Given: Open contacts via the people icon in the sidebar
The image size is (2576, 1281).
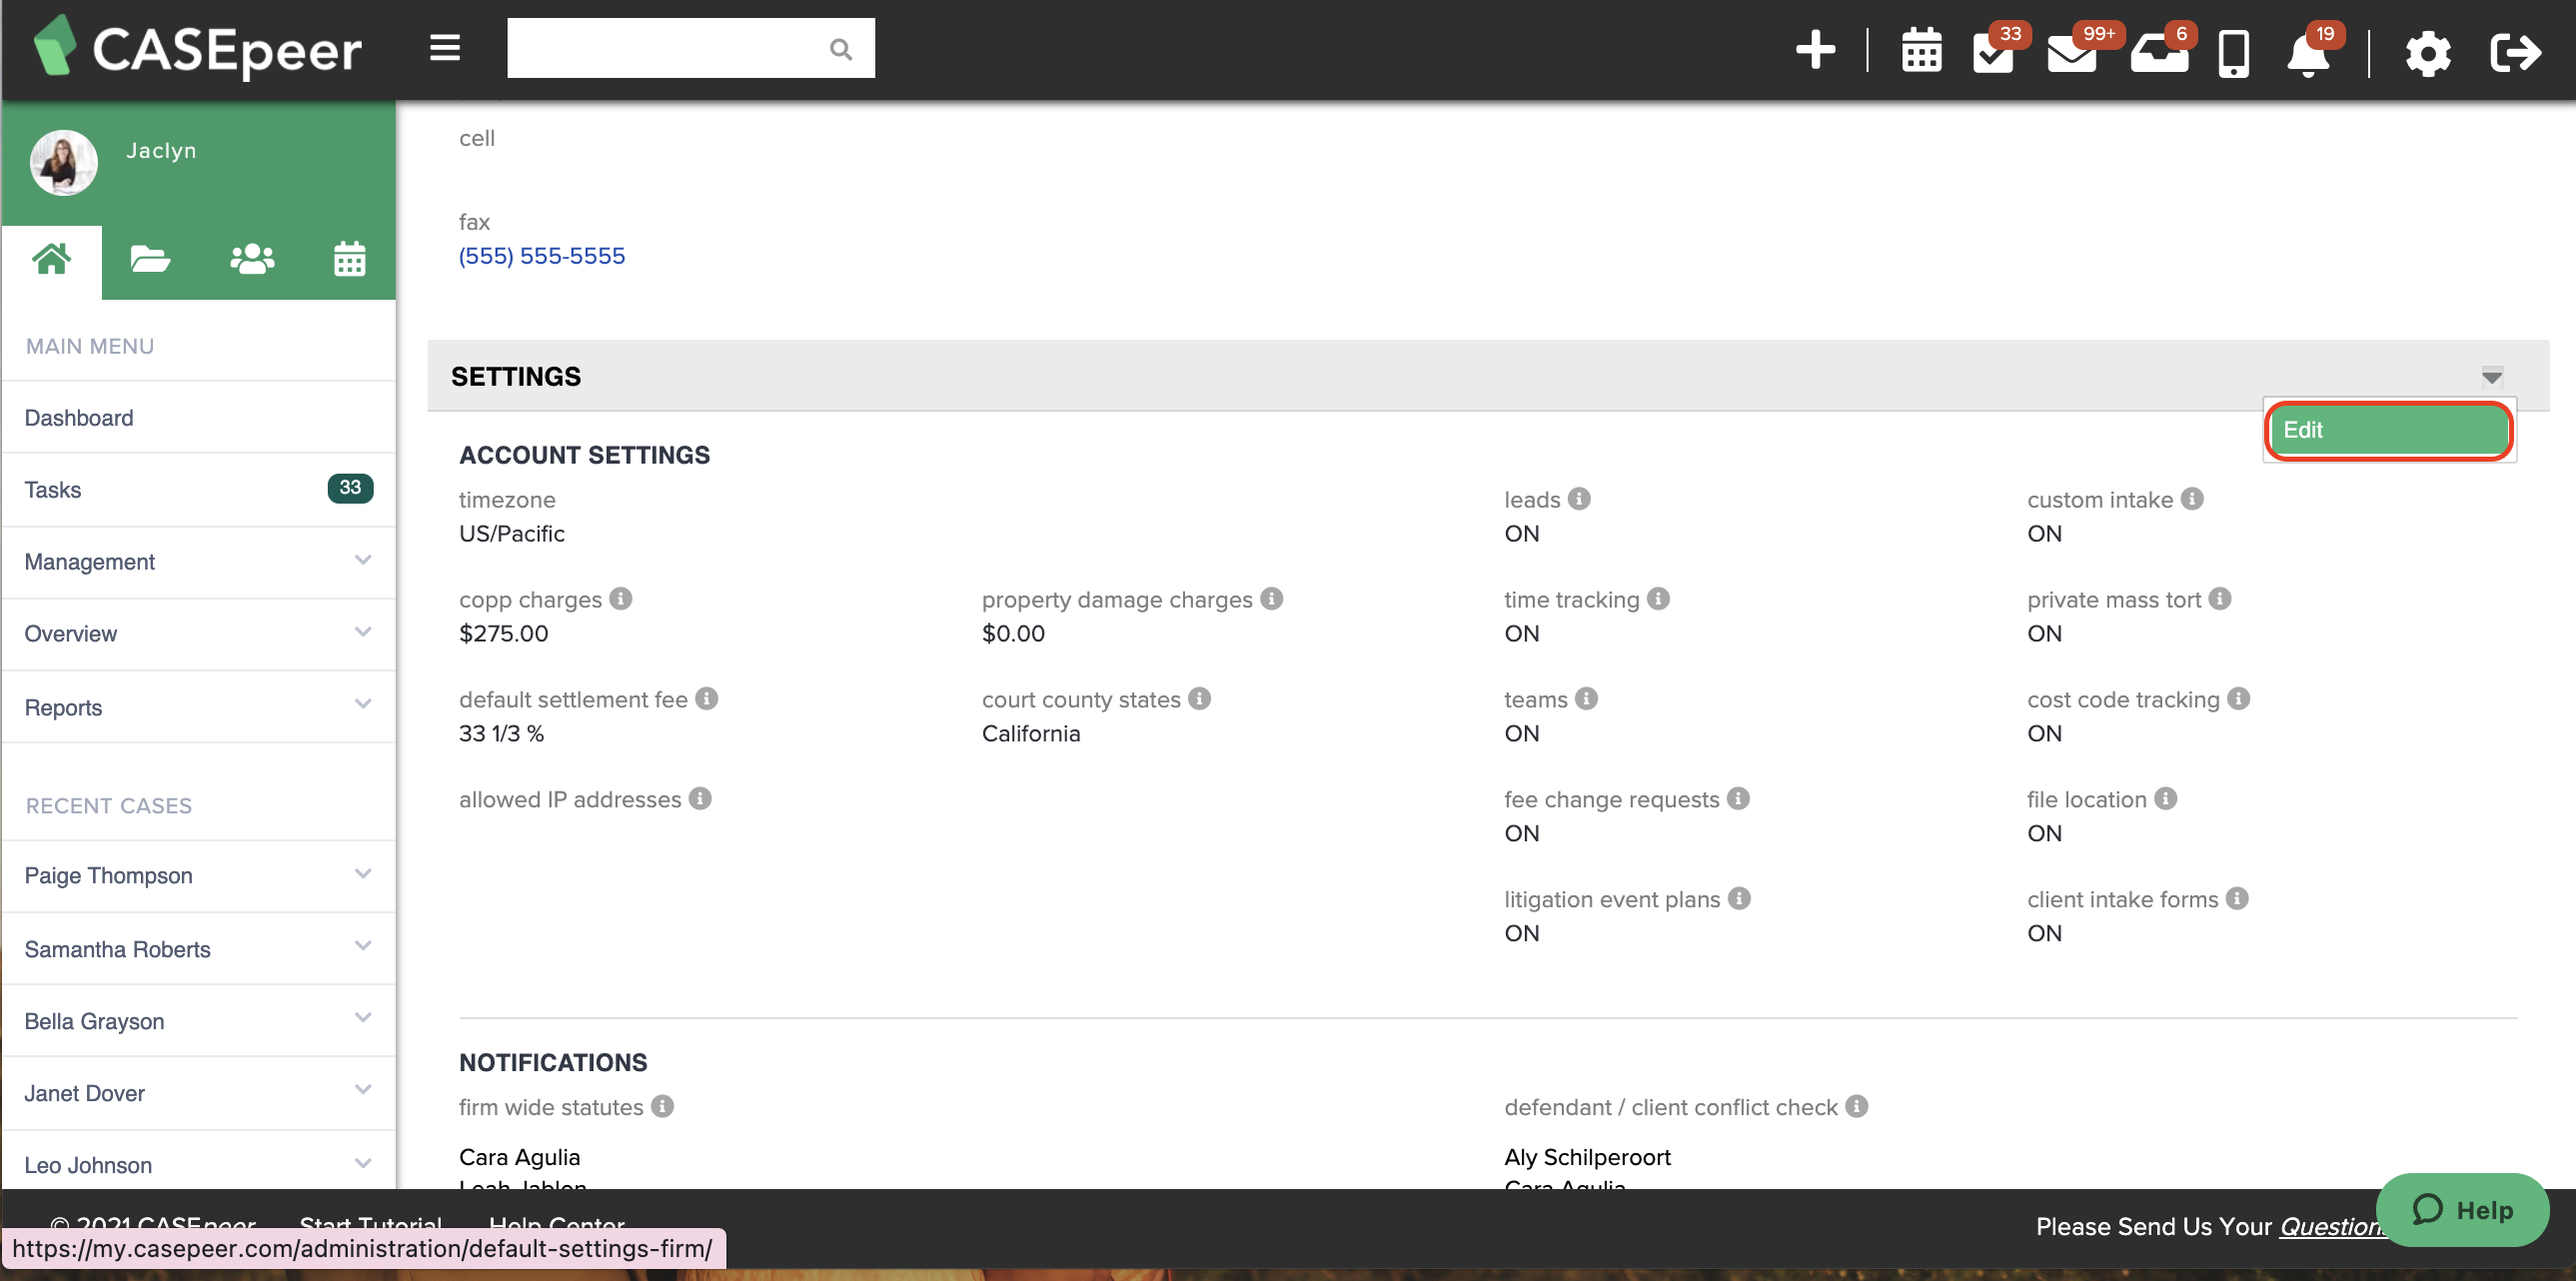Looking at the screenshot, I should [251, 259].
